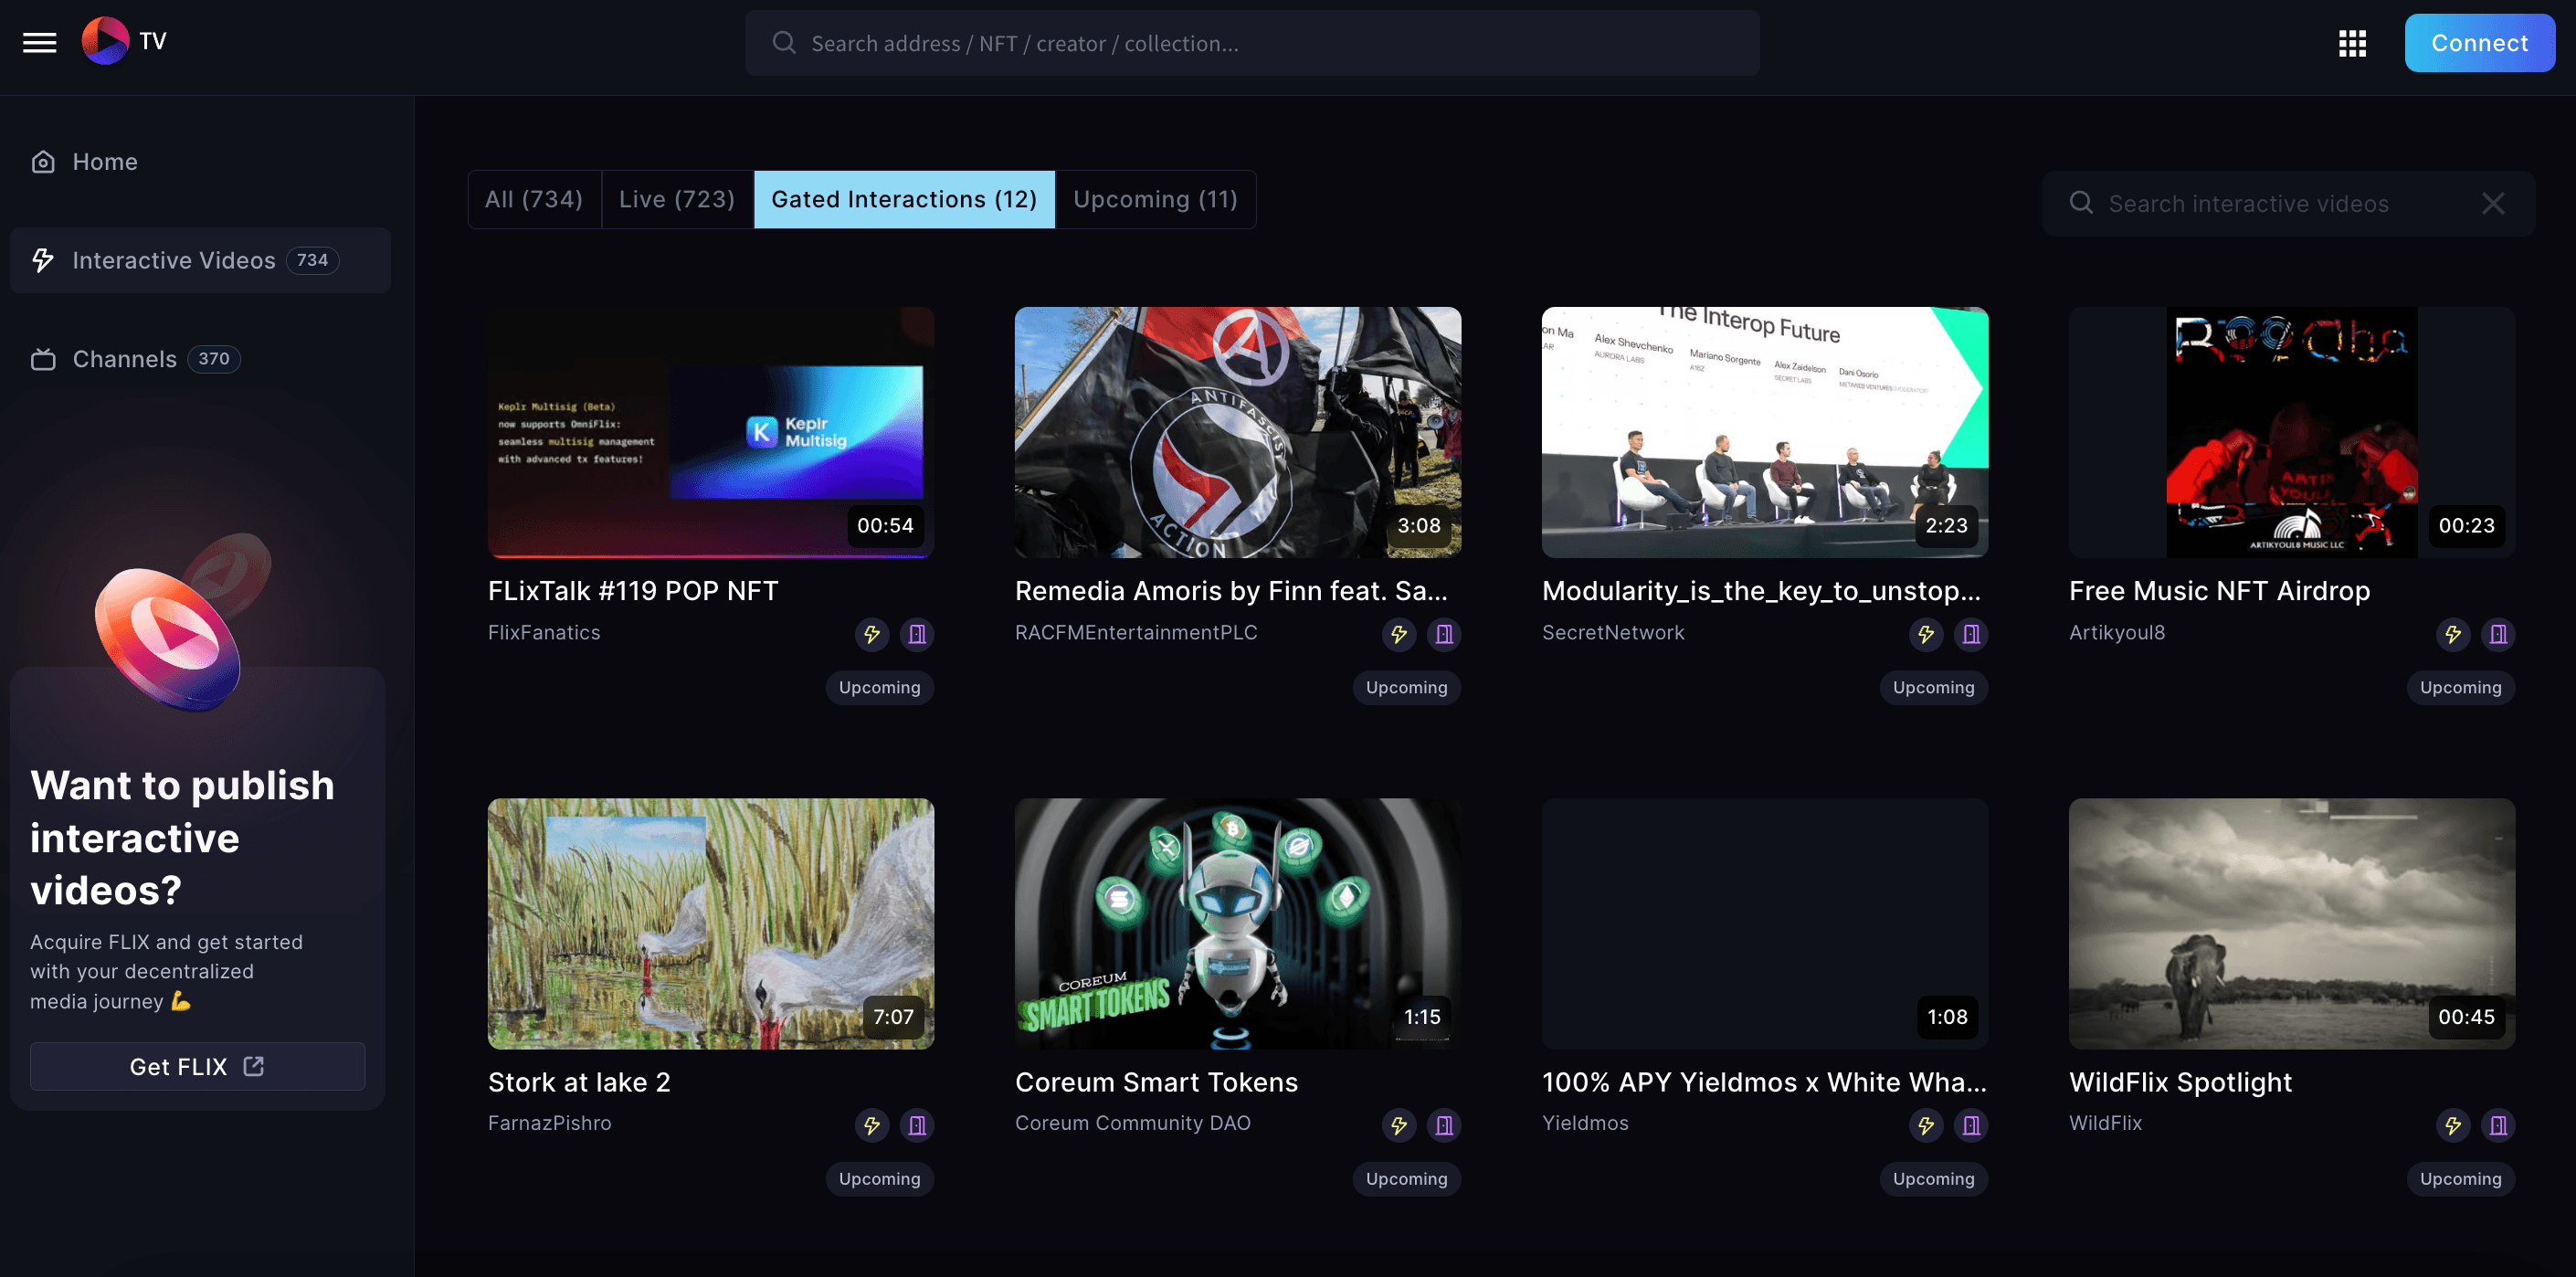Expand the Home sidebar navigation item
Viewport: 2576px width, 1277px height.
click(x=105, y=161)
